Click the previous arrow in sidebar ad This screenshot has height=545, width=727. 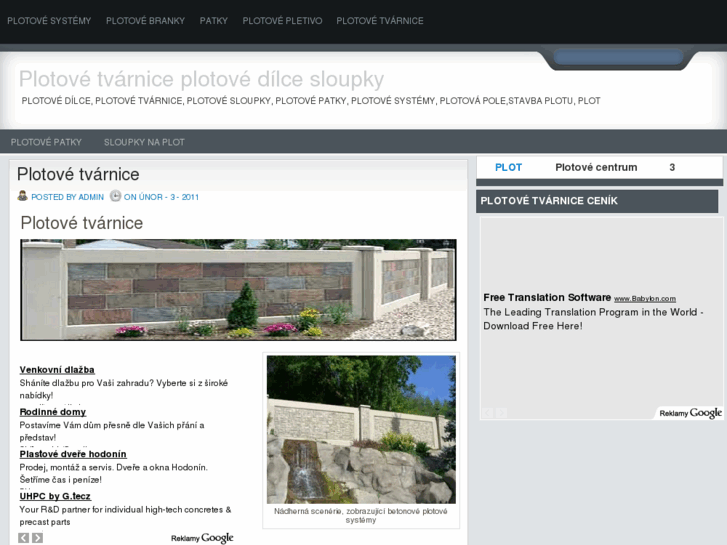click(487, 413)
